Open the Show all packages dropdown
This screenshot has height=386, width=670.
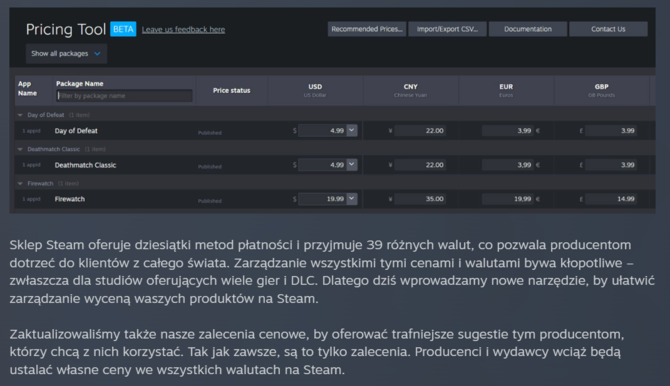[66, 53]
